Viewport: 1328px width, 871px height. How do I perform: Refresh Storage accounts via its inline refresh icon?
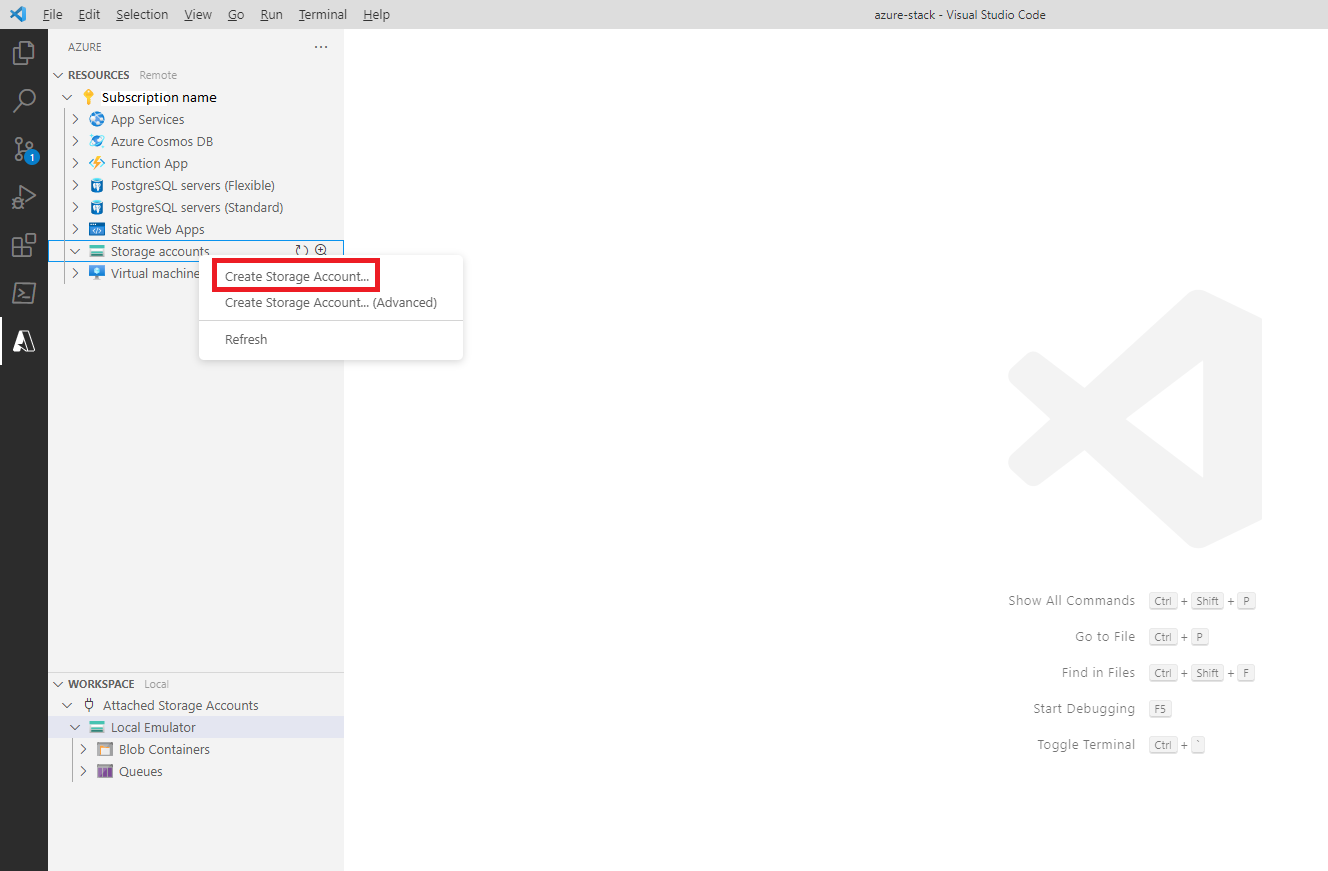coord(301,250)
